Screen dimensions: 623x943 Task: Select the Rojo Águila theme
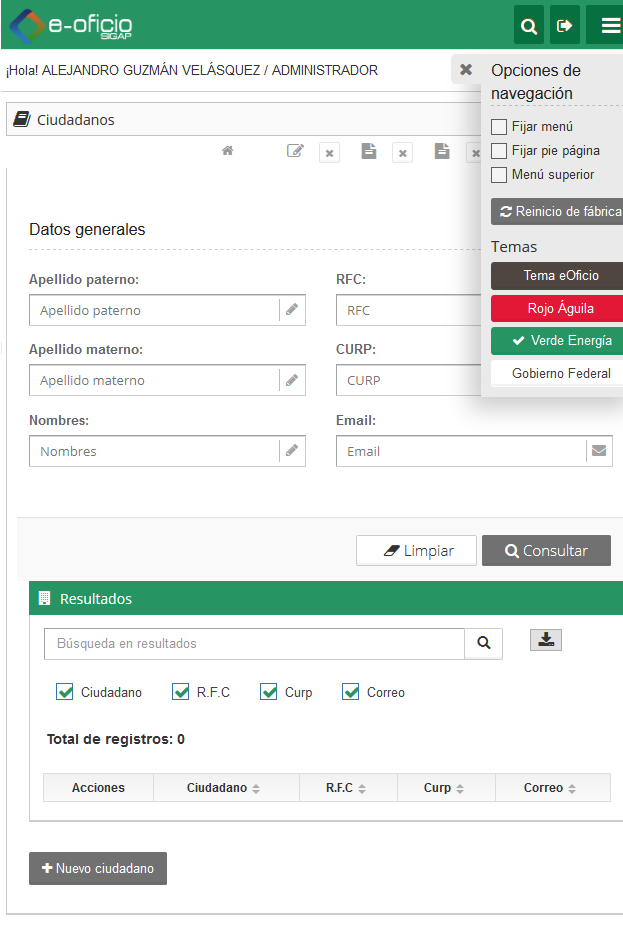[557, 309]
